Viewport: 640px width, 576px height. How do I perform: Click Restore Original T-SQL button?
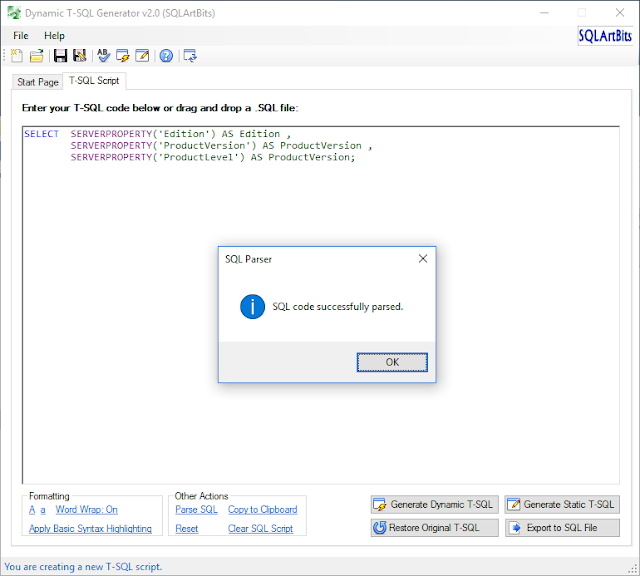pos(435,528)
